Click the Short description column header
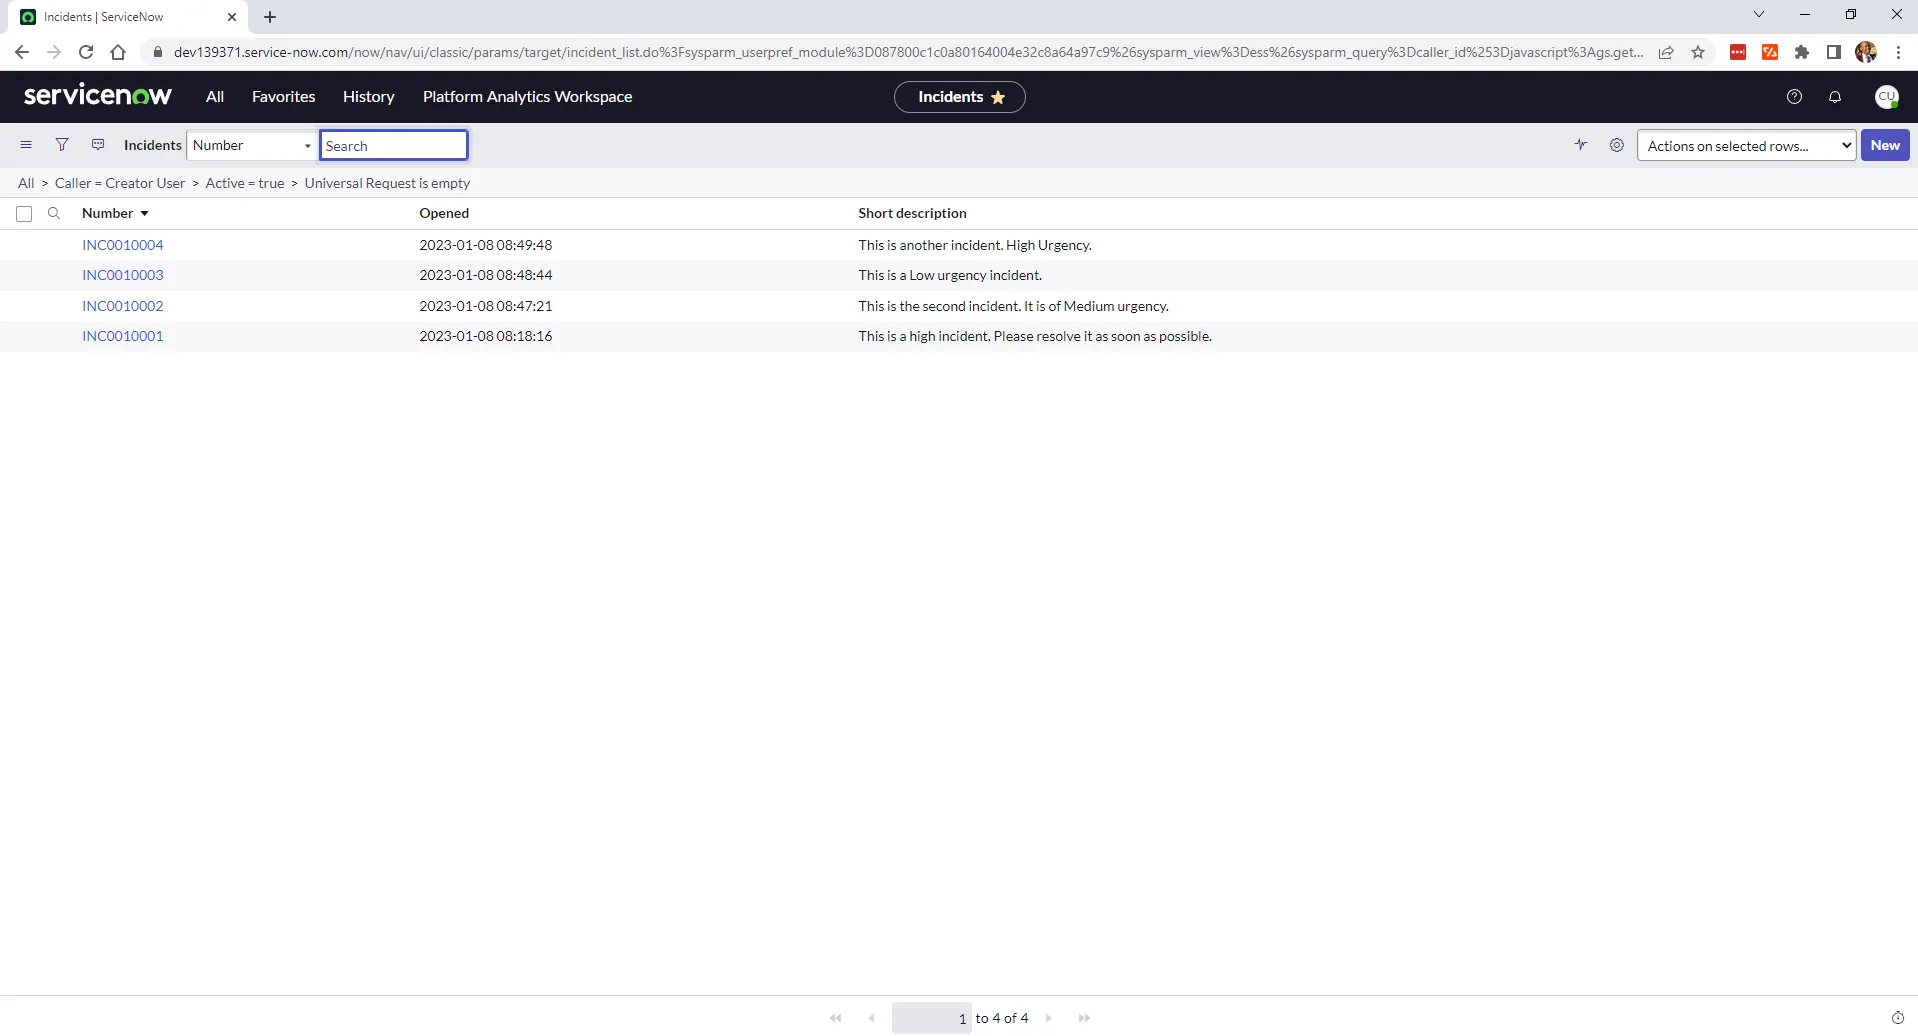 click(x=912, y=213)
